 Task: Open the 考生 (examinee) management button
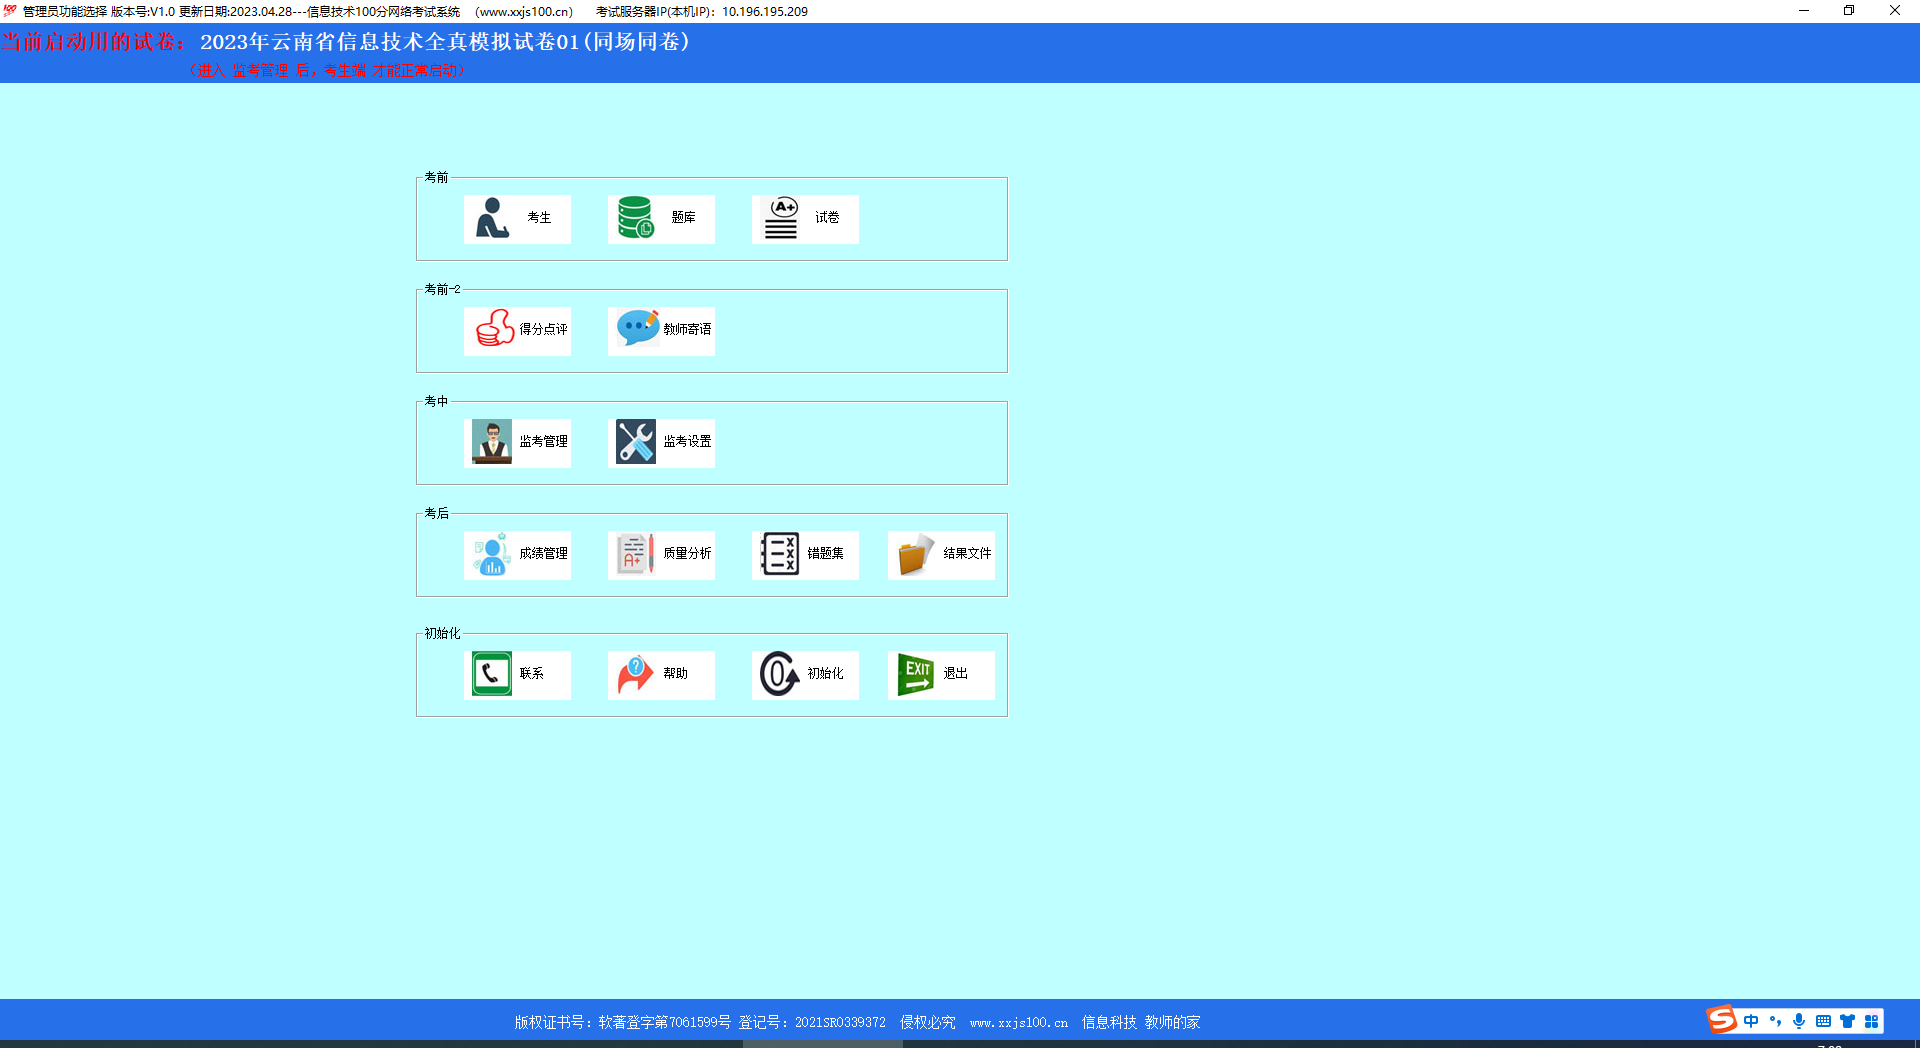point(517,218)
